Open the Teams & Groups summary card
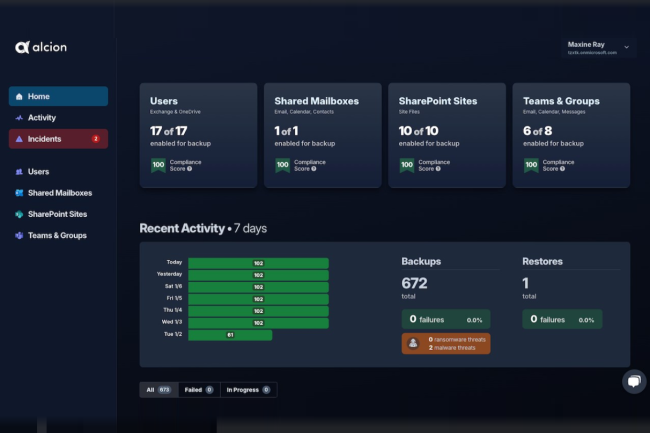Image resolution: width=650 pixels, height=433 pixels. 571,135
